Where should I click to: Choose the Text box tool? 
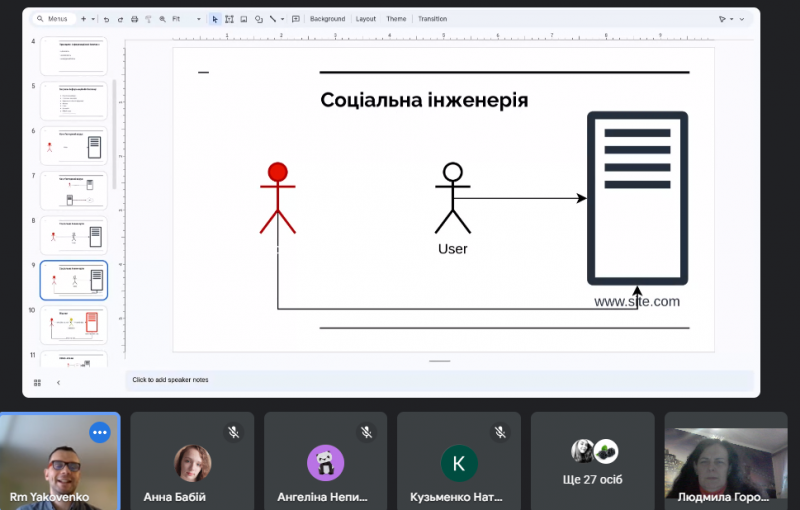230,19
